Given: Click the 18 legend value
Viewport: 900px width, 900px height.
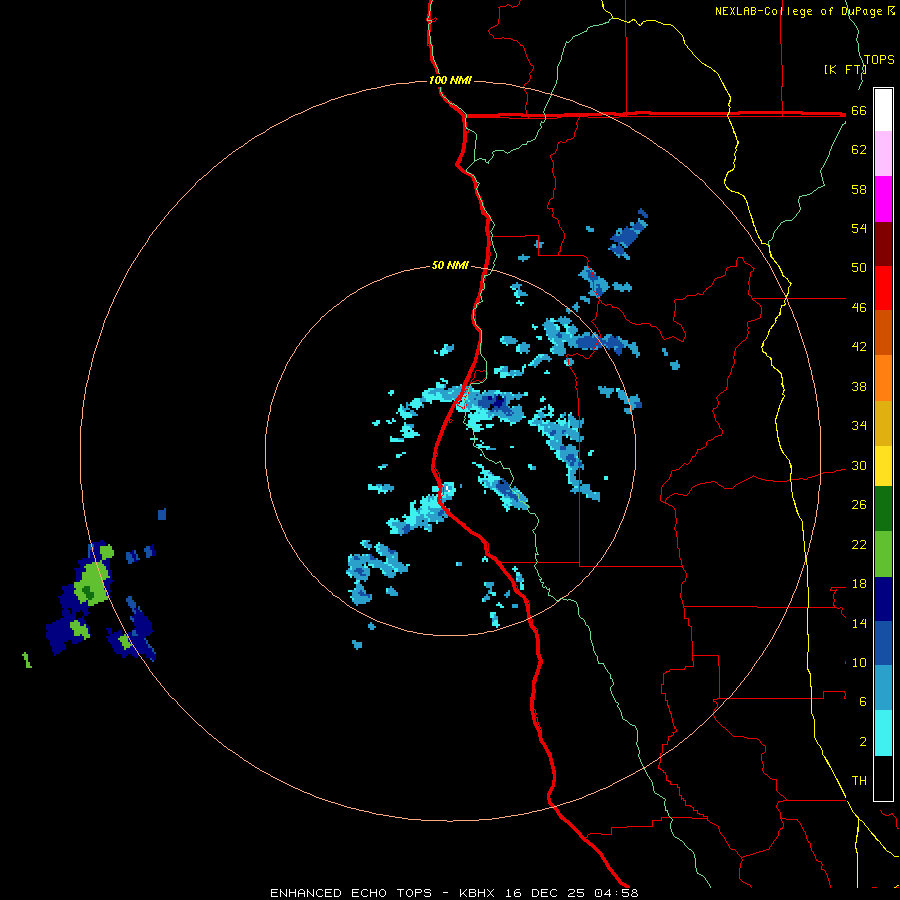Looking at the screenshot, I should 859,584.
